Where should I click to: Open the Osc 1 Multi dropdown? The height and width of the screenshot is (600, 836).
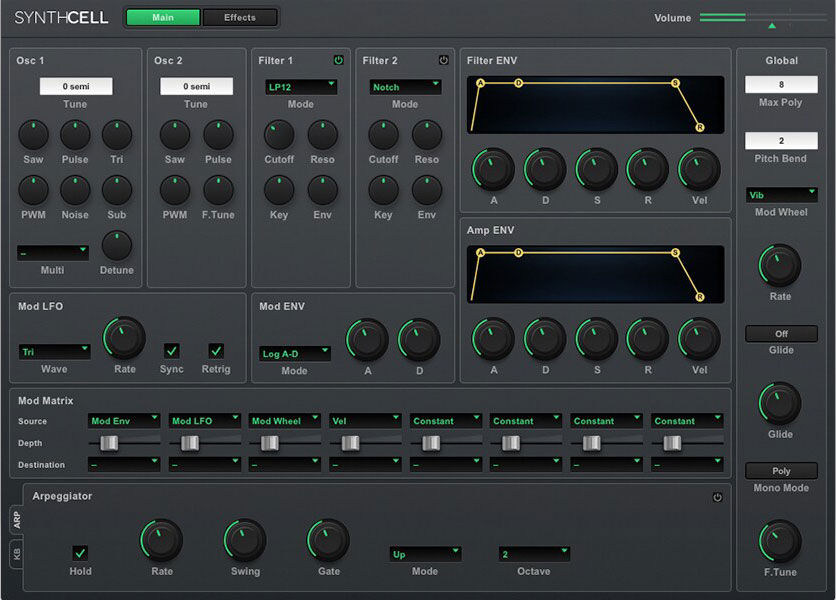tap(52, 253)
